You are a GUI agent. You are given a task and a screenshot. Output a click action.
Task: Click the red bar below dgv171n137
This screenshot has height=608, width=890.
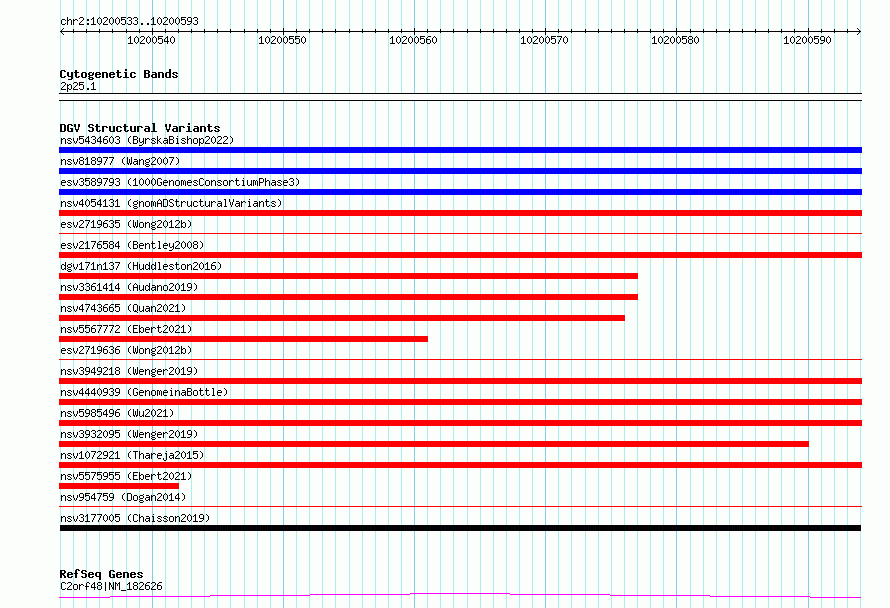tap(349, 276)
